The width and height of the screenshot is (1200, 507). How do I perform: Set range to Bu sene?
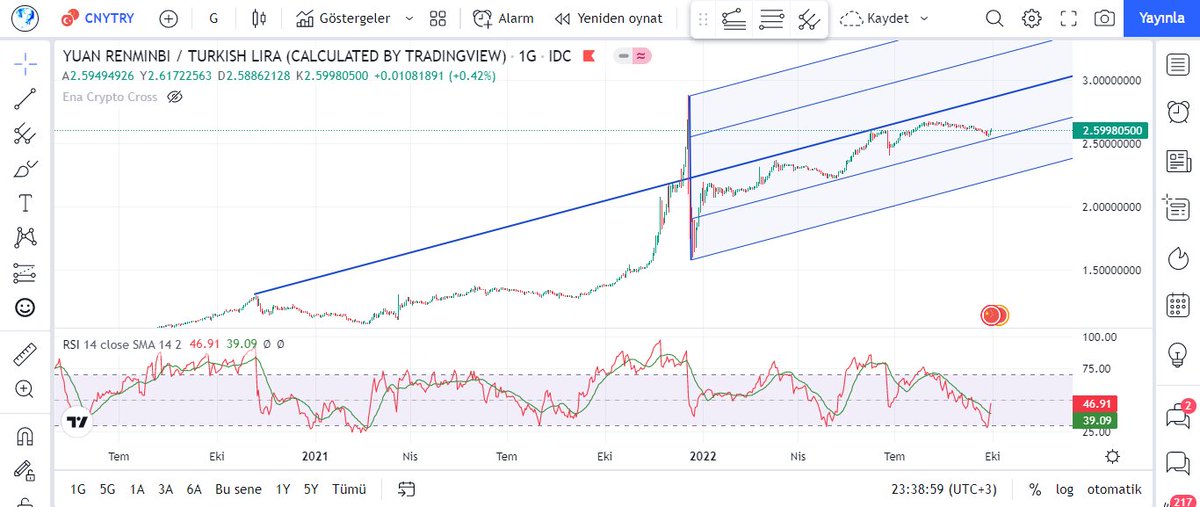pos(238,489)
